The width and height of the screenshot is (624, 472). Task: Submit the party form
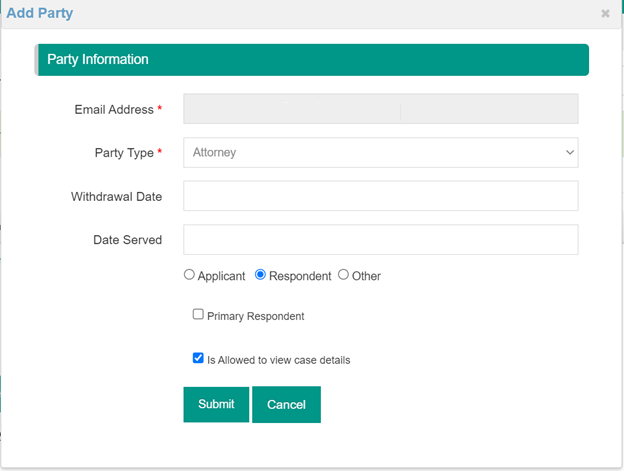(216, 404)
